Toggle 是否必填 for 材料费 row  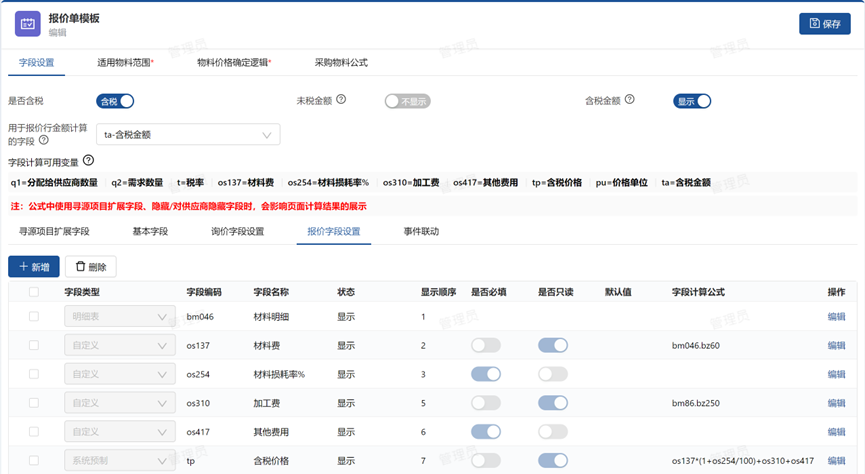pos(486,345)
